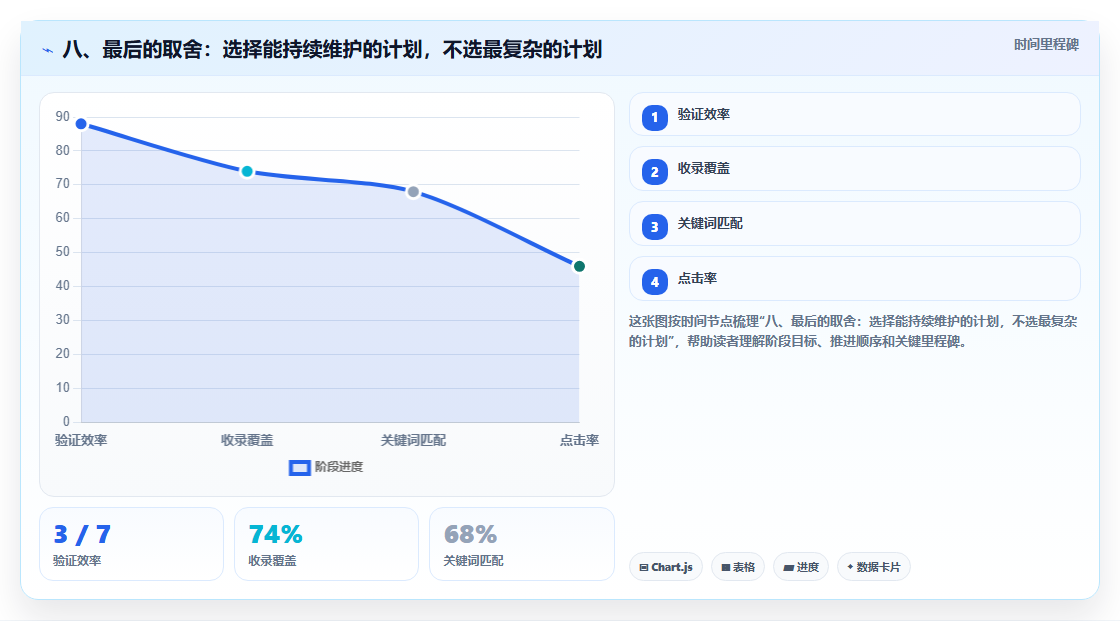Click the numbered badge 4 for 点击率

click(x=654, y=282)
